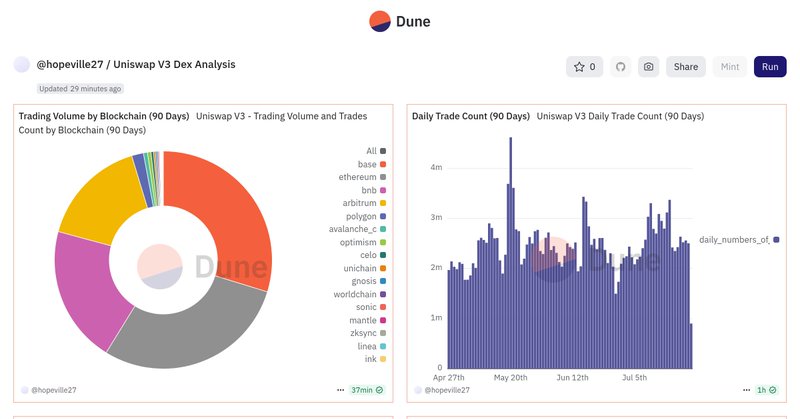Select the 'zksync' legend entry
Image resolution: width=800 pixels, height=419 pixels.
[367, 333]
